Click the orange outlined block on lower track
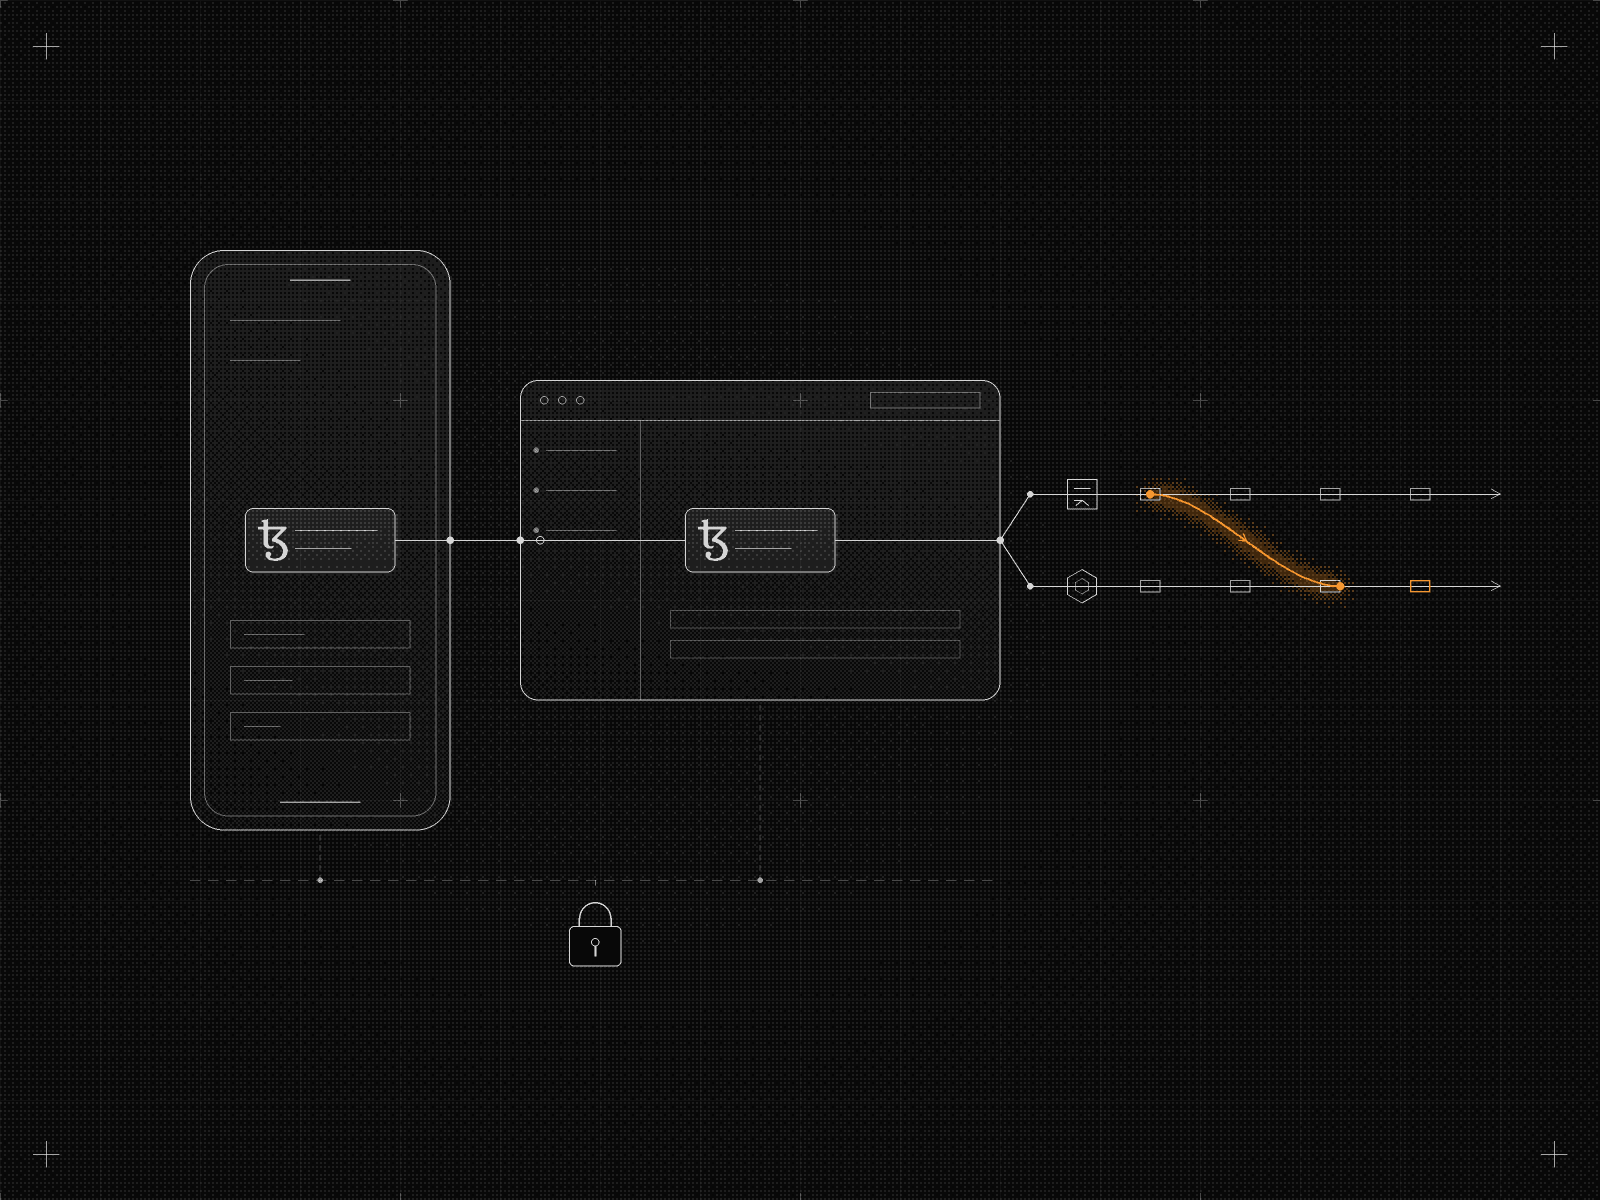1600x1200 pixels. 1420,586
